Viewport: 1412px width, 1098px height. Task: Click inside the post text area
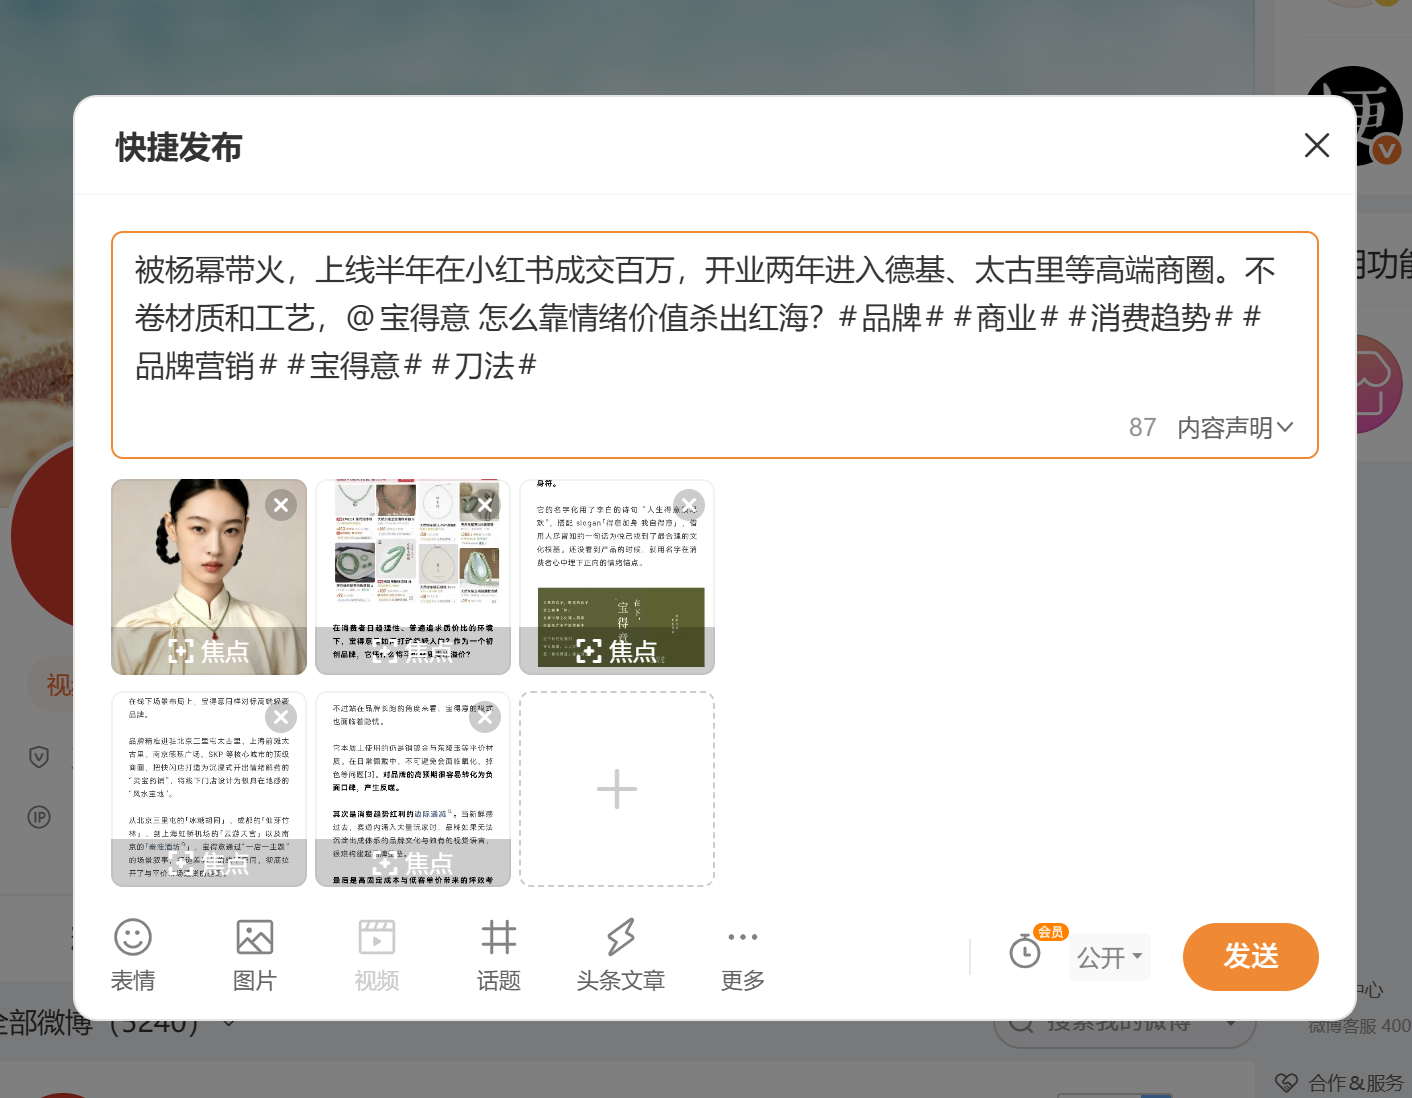[x=715, y=345]
